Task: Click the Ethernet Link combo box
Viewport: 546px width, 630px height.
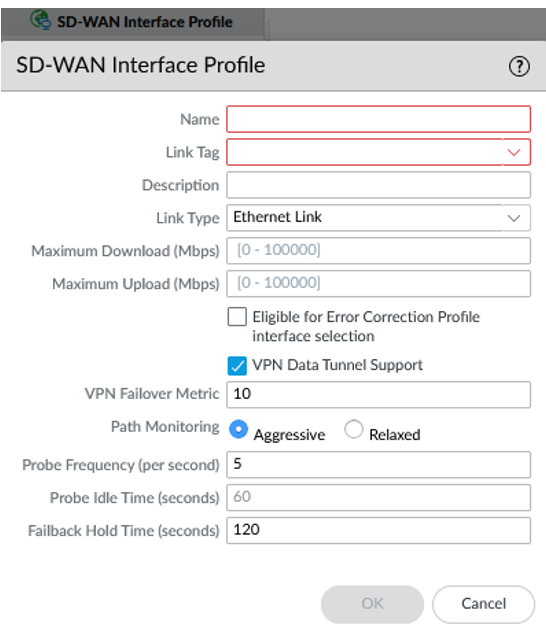Action: (378, 218)
